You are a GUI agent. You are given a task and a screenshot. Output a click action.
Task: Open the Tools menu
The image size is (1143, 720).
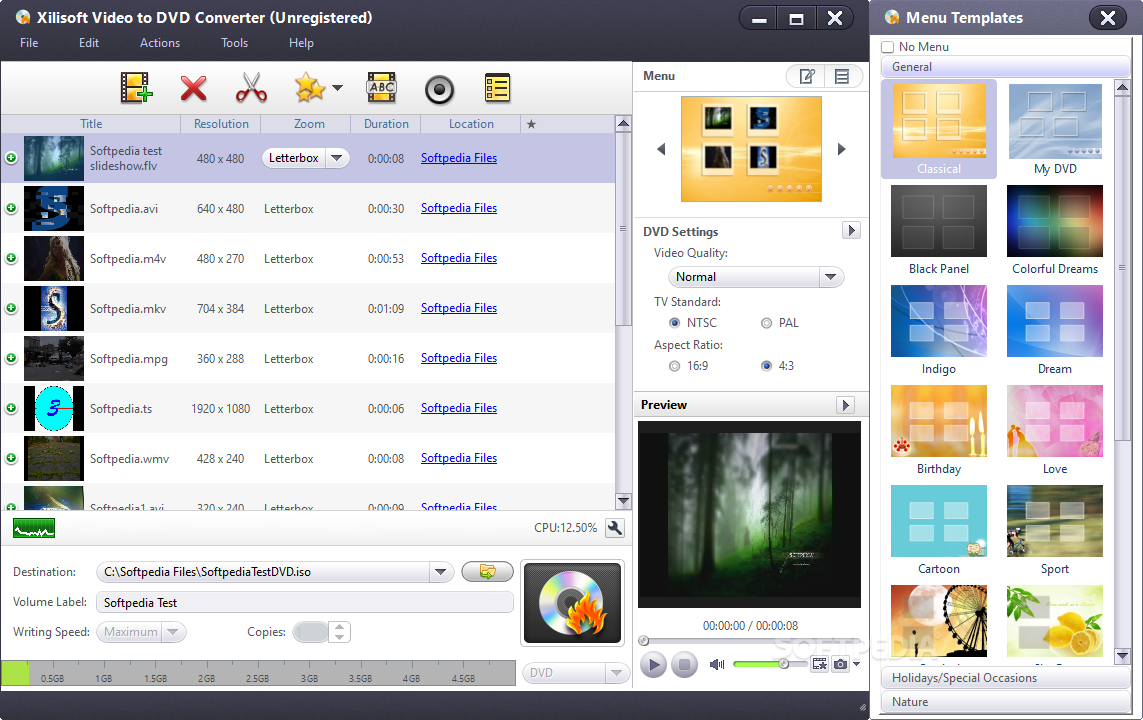coord(234,43)
